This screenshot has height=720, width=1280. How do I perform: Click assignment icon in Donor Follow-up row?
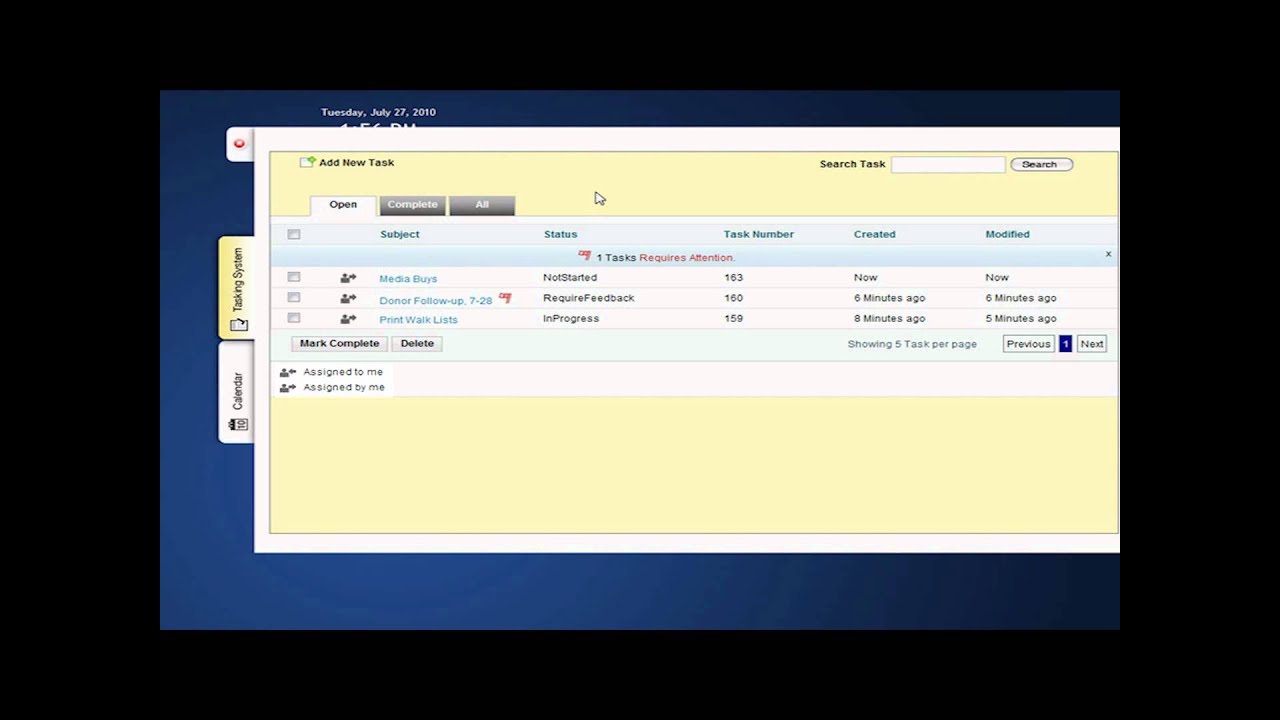[x=348, y=298]
